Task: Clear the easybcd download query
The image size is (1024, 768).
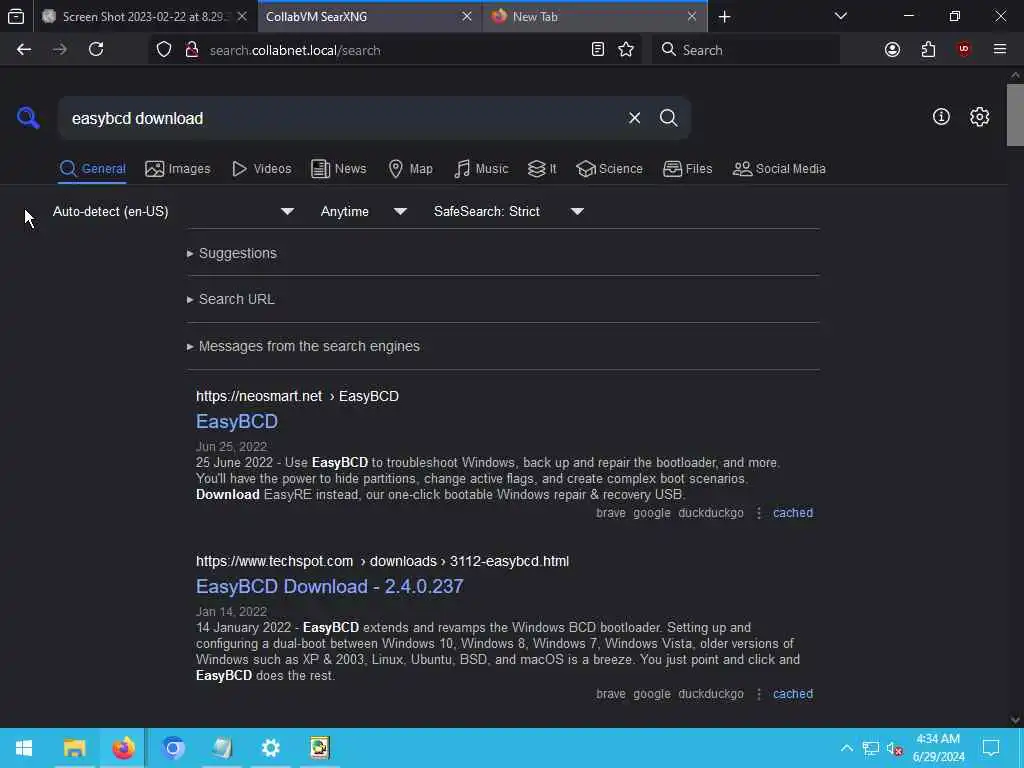Action: click(x=634, y=118)
